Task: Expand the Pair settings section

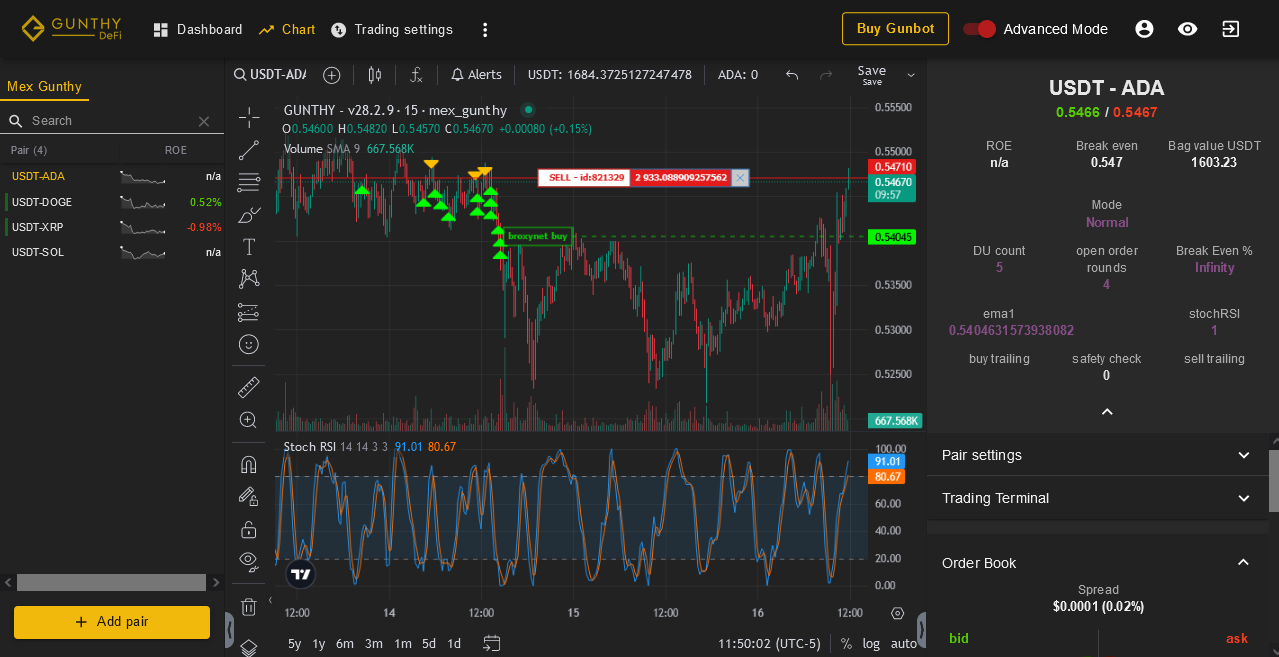Action: click(x=1097, y=455)
